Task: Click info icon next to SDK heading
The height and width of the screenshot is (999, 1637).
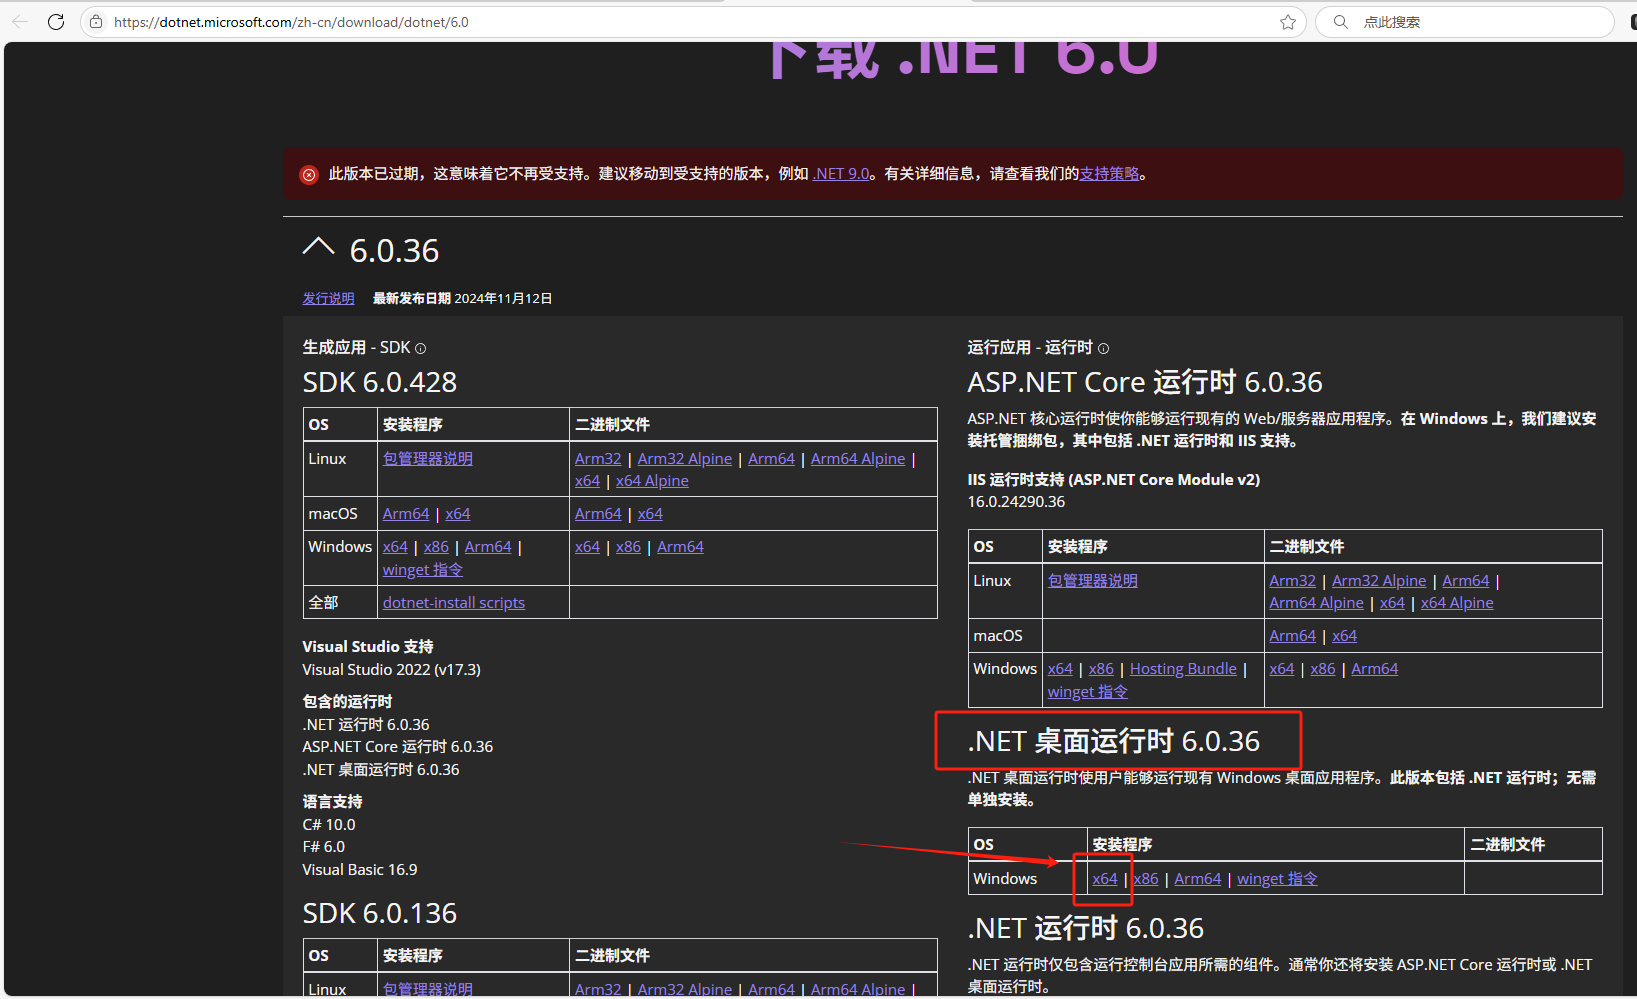Action: 421,349
